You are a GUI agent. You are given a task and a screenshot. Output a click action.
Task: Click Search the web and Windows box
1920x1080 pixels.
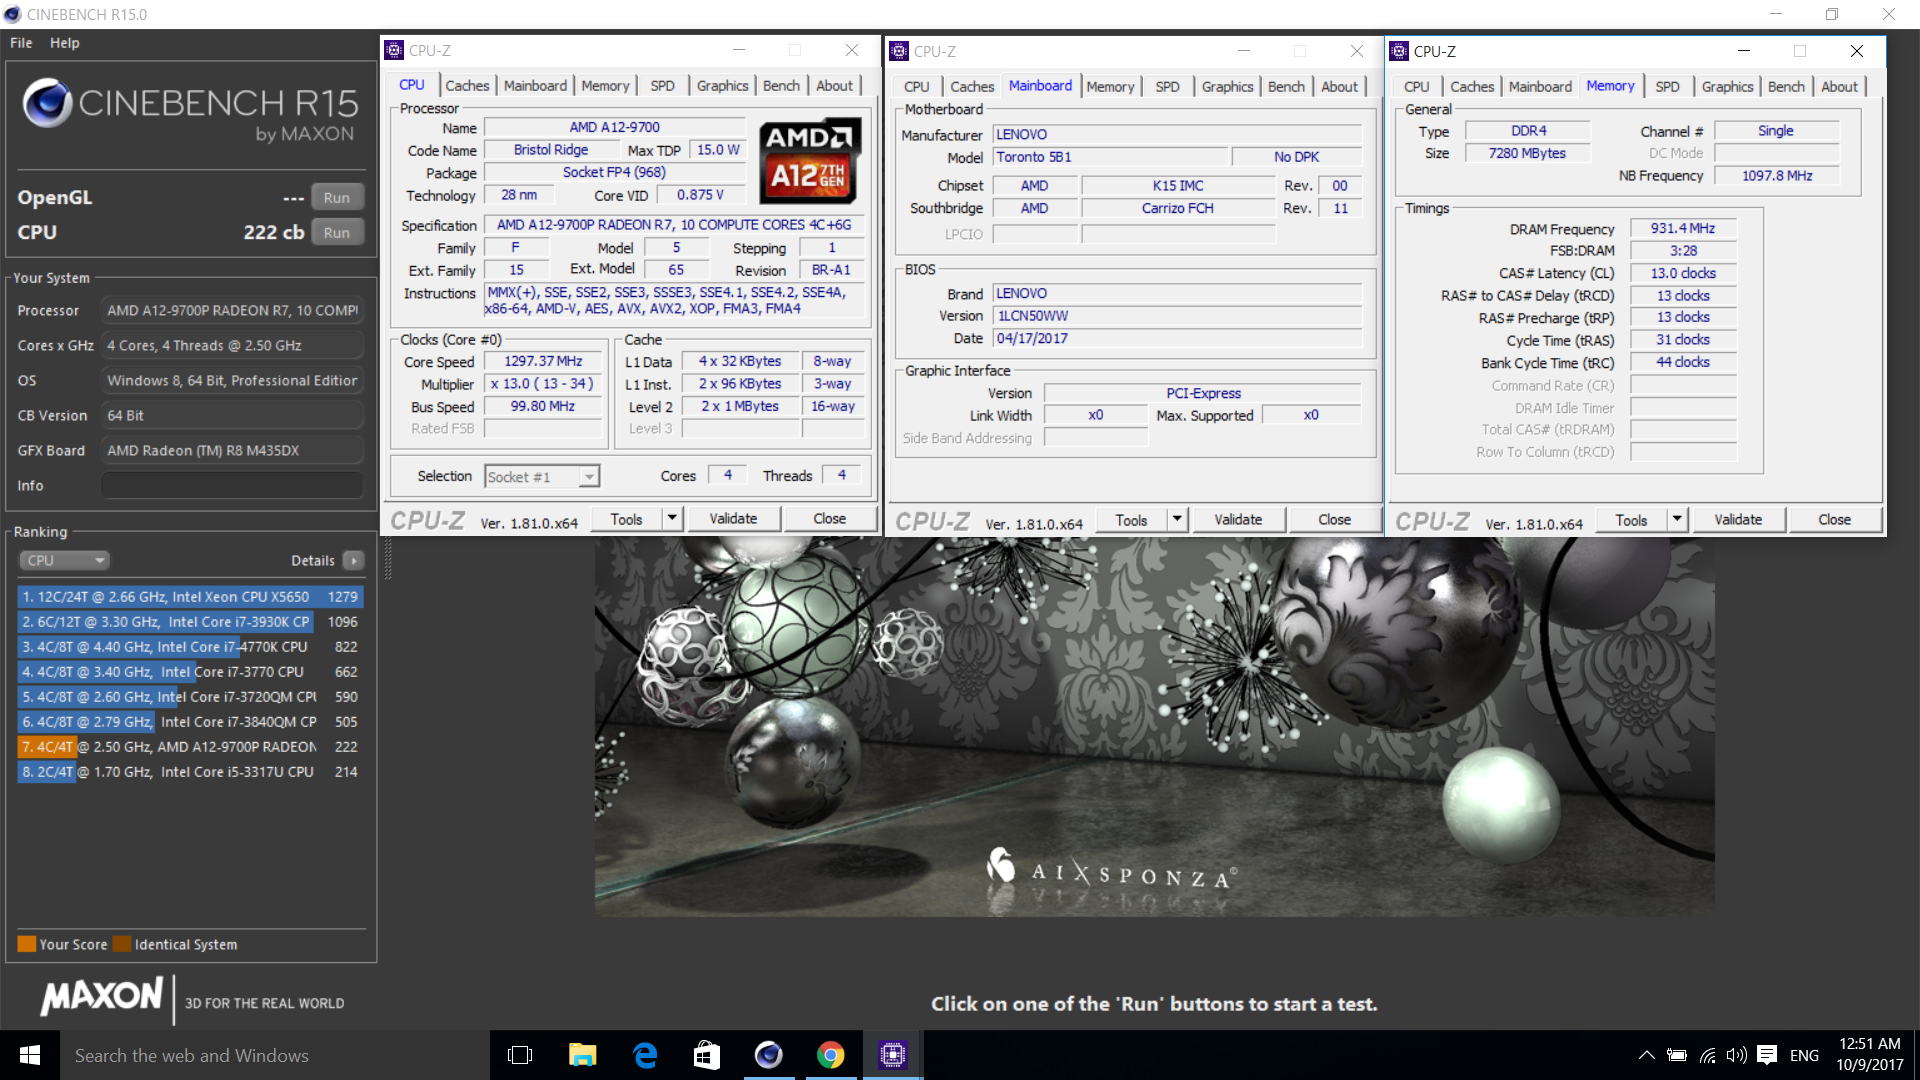click(x=275, y=1055)
